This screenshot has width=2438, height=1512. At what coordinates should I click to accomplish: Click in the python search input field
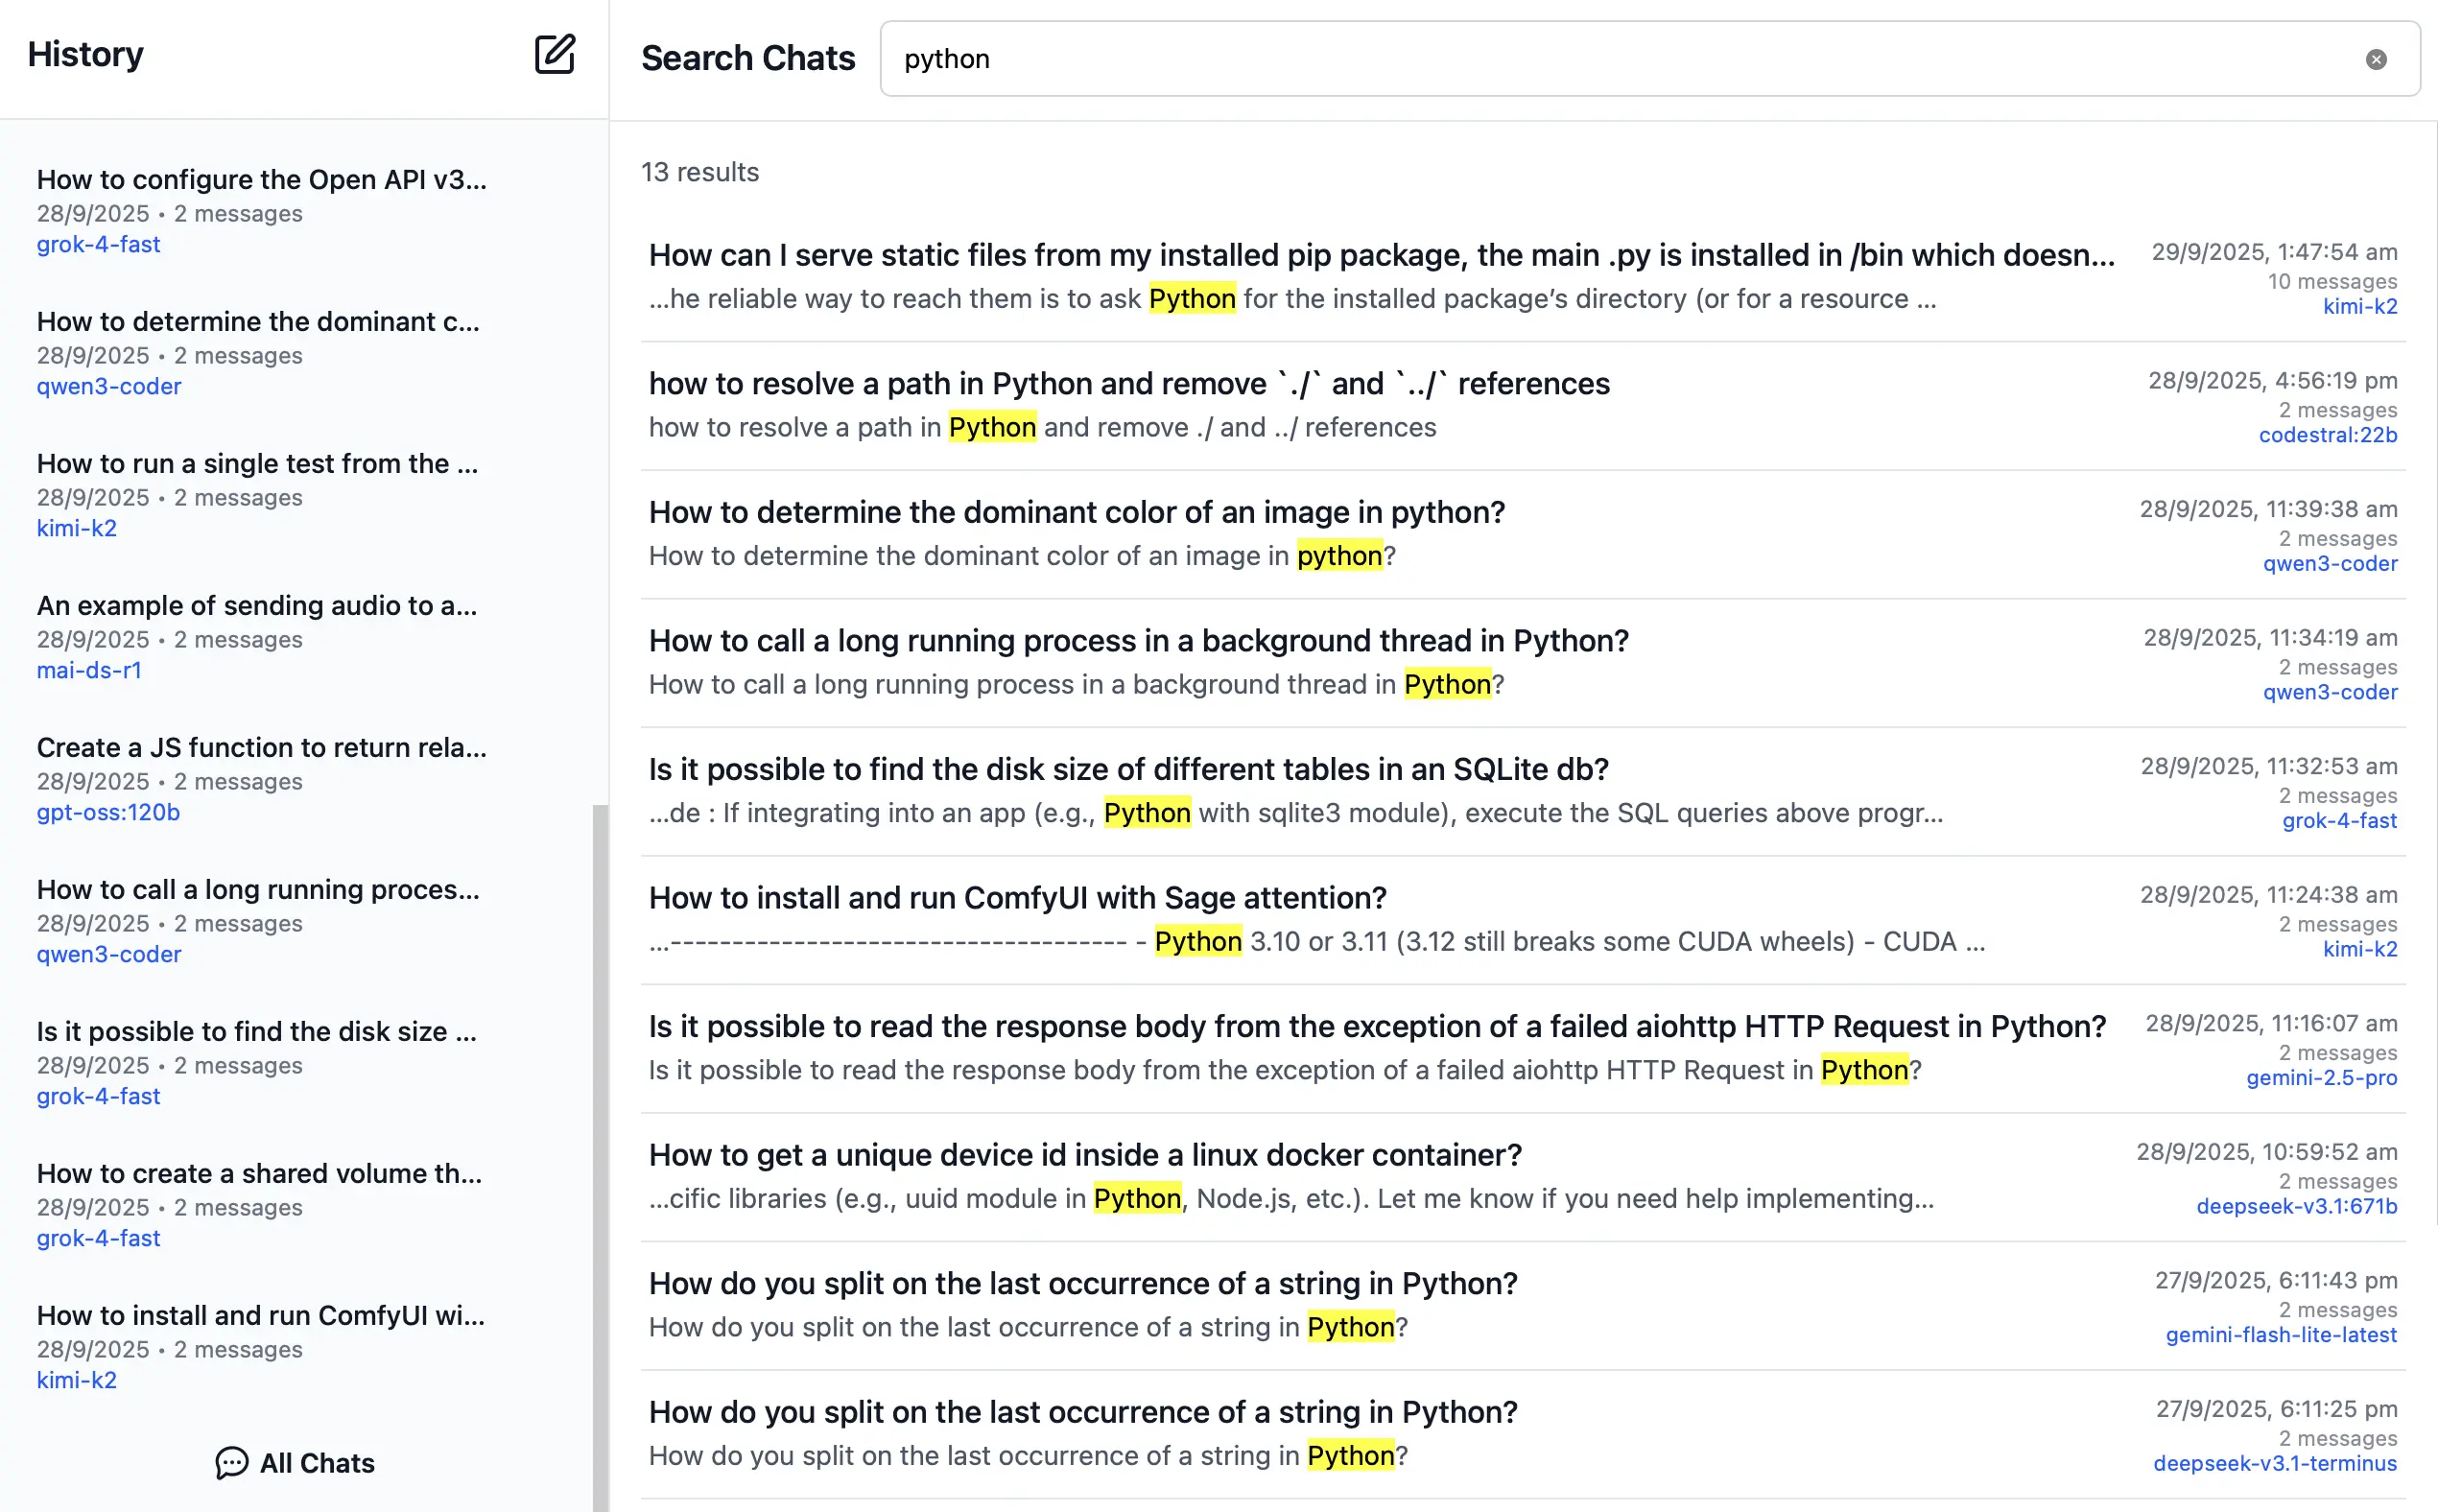coord(1600,60)
